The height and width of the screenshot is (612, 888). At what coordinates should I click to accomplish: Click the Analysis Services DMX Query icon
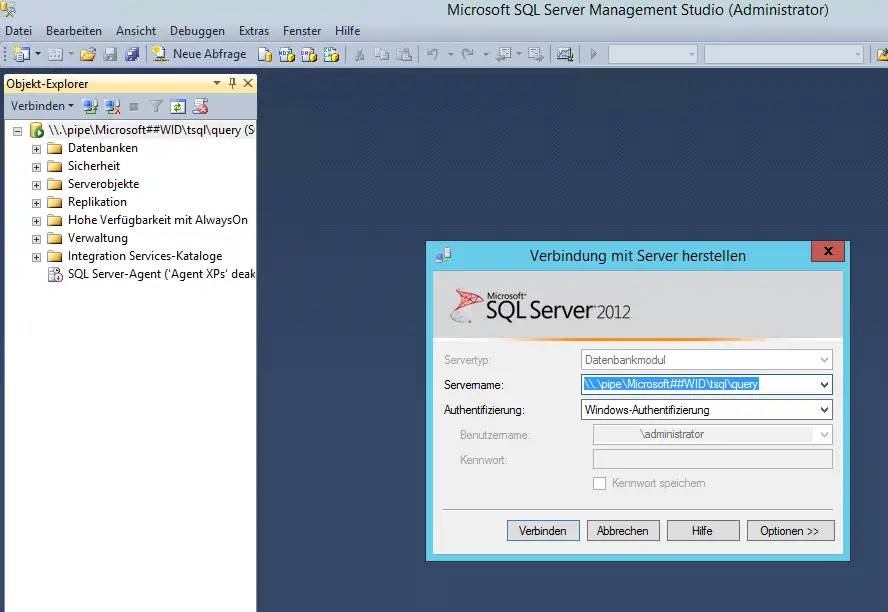[309, 54]
